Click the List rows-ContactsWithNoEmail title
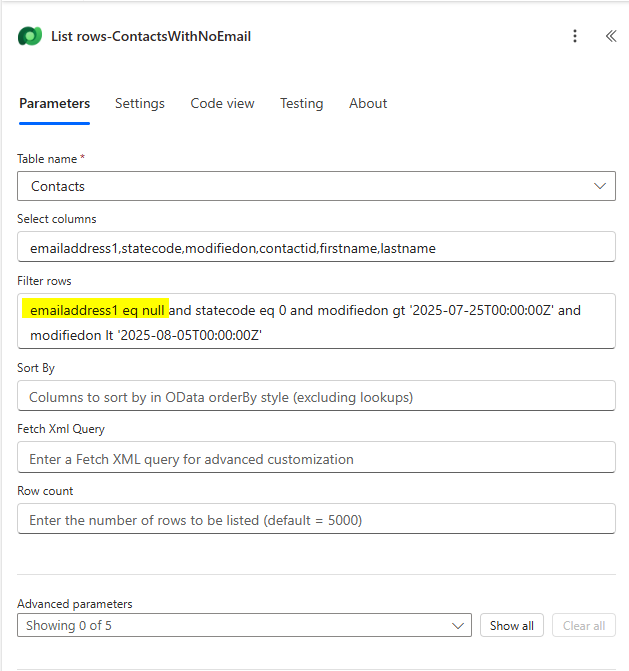 (x=151, y=36)
